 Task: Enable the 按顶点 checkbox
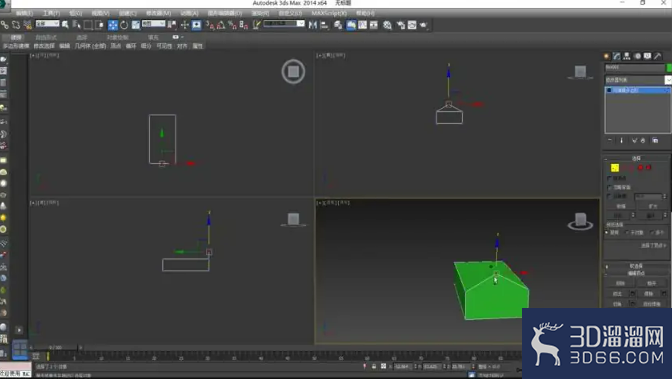[x=609, y=178]
